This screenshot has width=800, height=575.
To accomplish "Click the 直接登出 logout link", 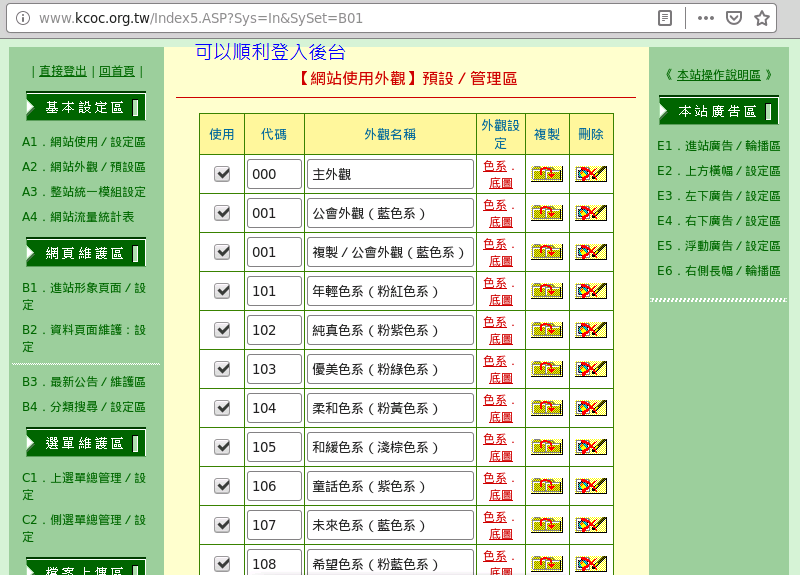I will pos(63,71).
